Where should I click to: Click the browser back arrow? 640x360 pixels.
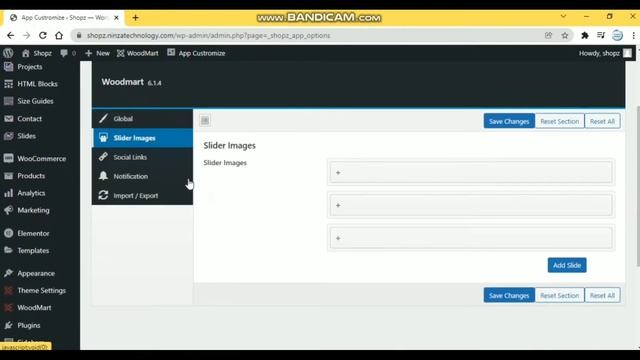(11, 36)
